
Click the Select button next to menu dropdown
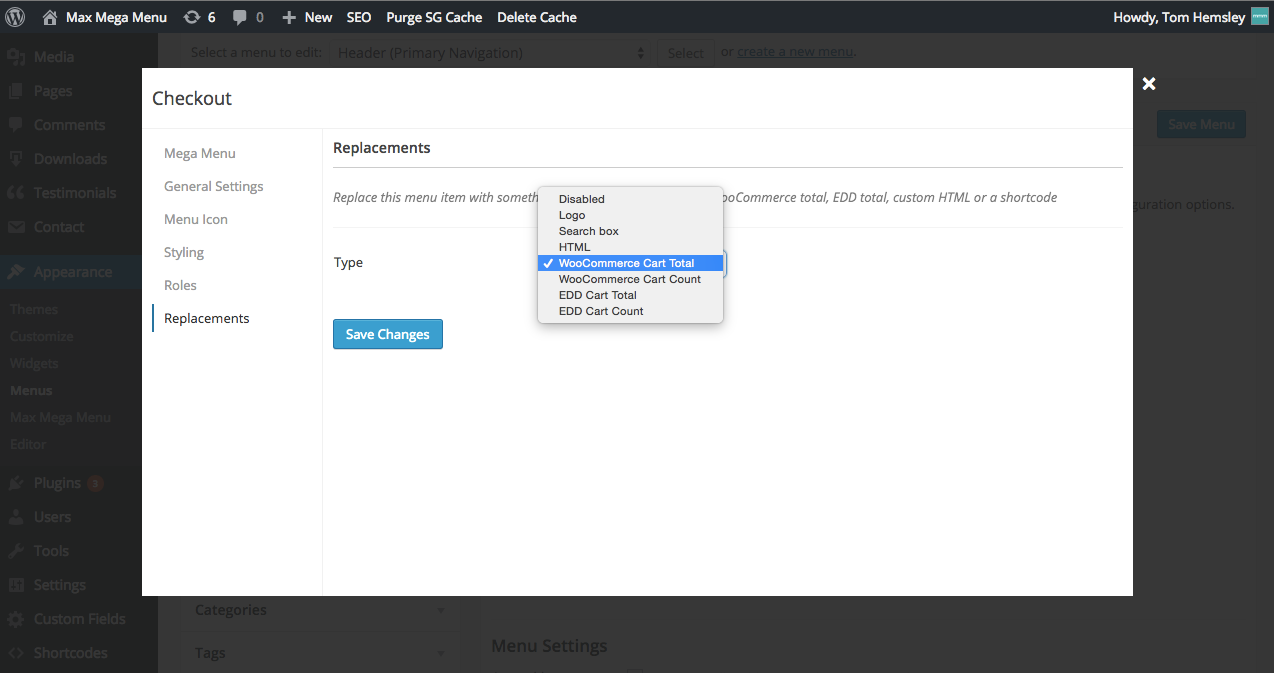pyautogui.click(x=686, y=53)
